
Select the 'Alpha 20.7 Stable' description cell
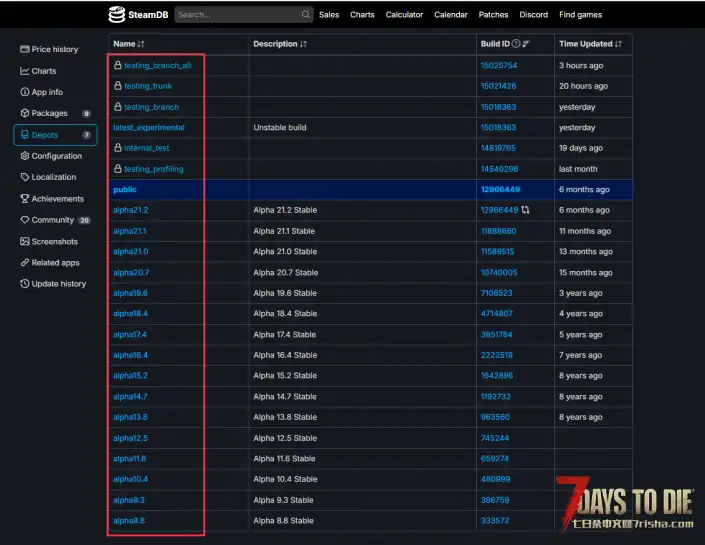coord(362,272)
